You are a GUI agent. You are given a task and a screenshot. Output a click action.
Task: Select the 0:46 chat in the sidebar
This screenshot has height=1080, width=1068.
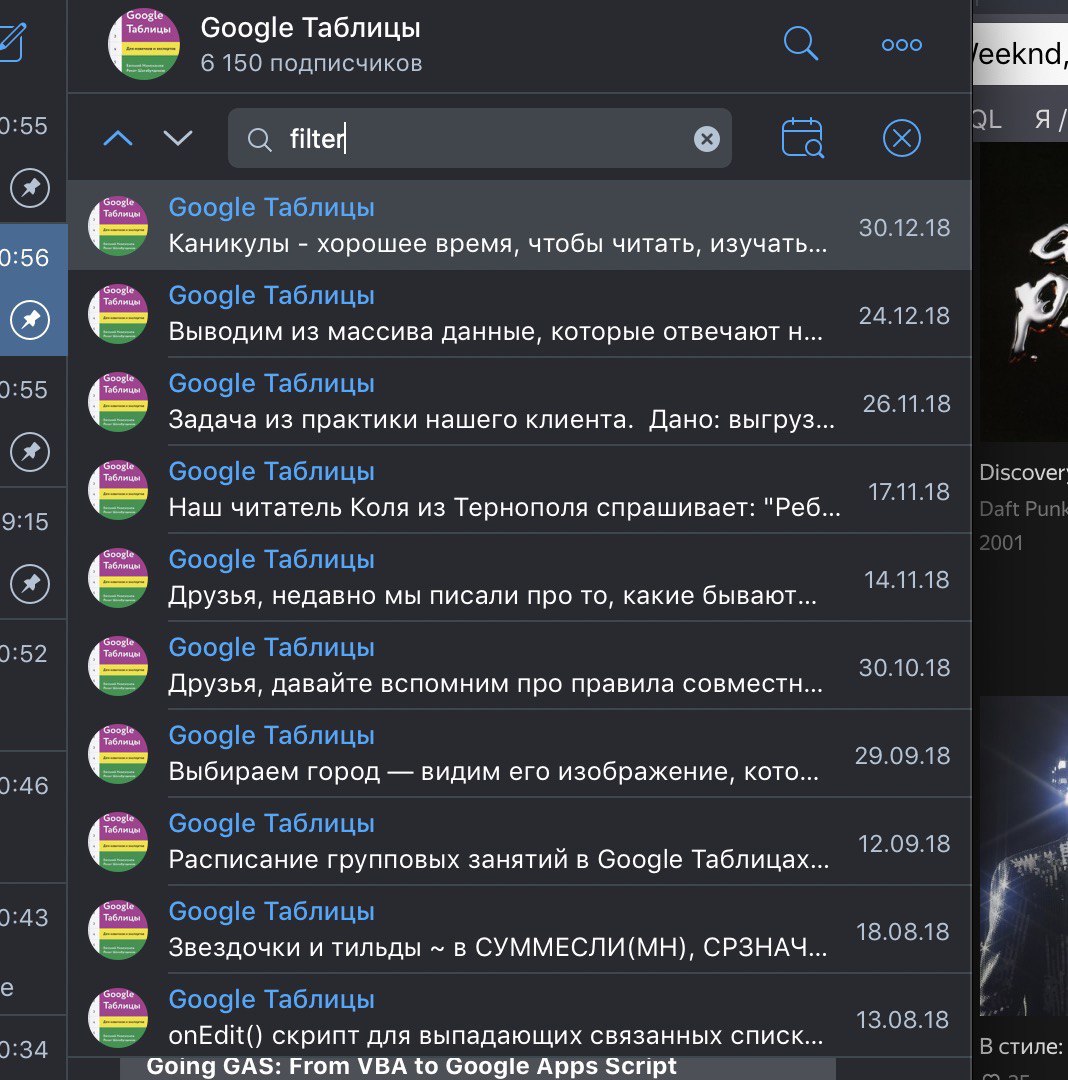[x=33, y=816]
